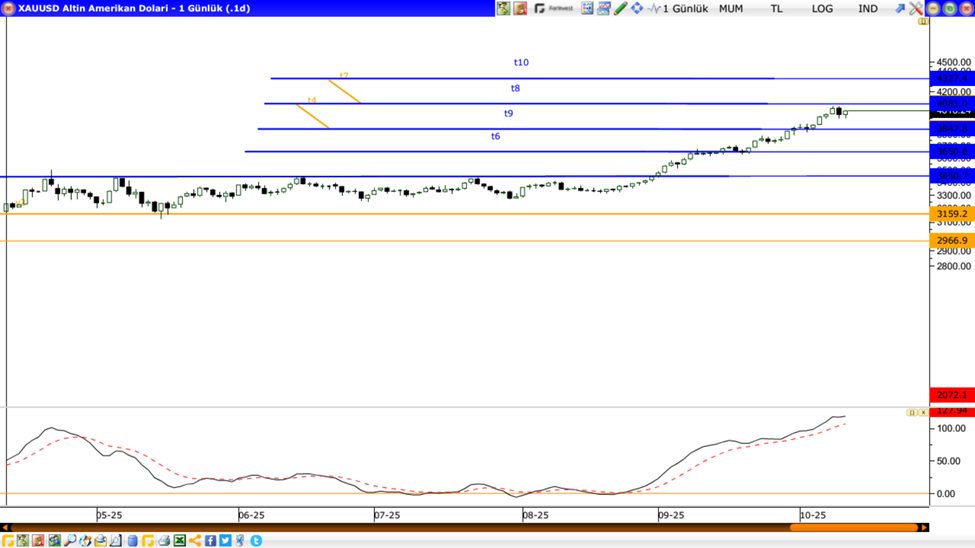This screenshot has height=548, width=975.
Task: Click the blue four-arrow move tool
Action: pos(637,8)
